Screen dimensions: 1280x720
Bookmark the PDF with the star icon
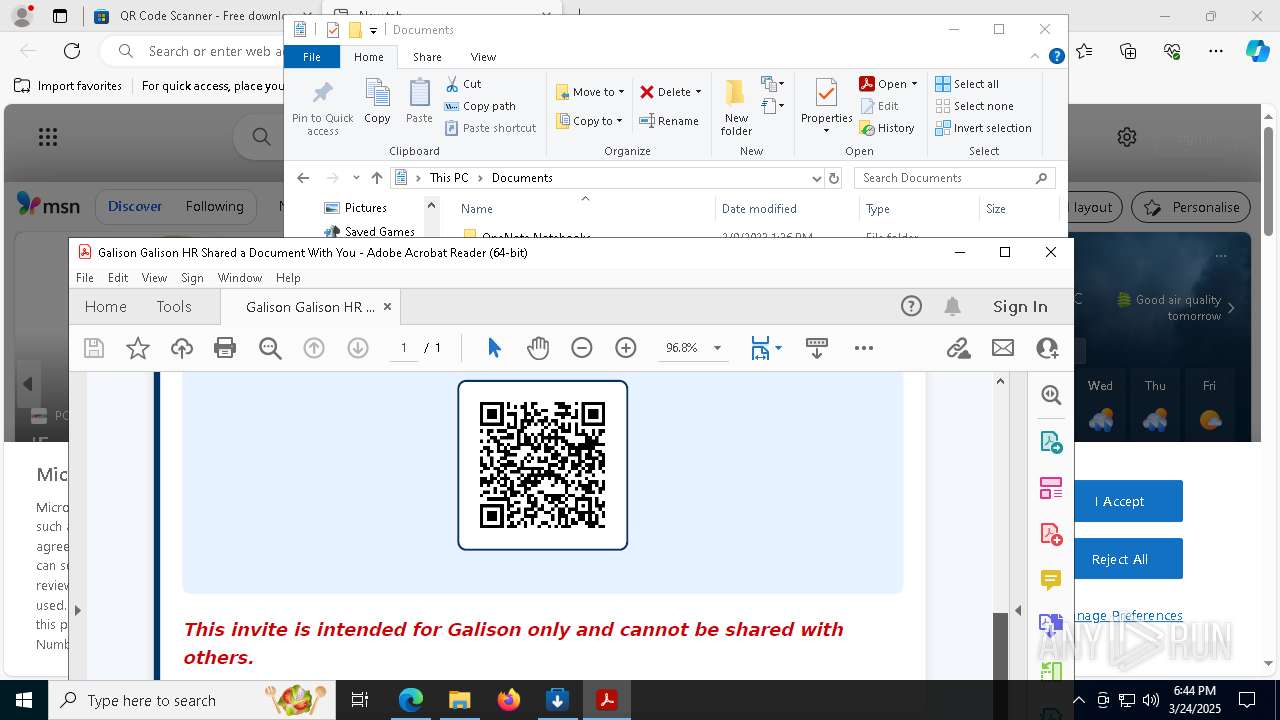(x=138, y=348)
